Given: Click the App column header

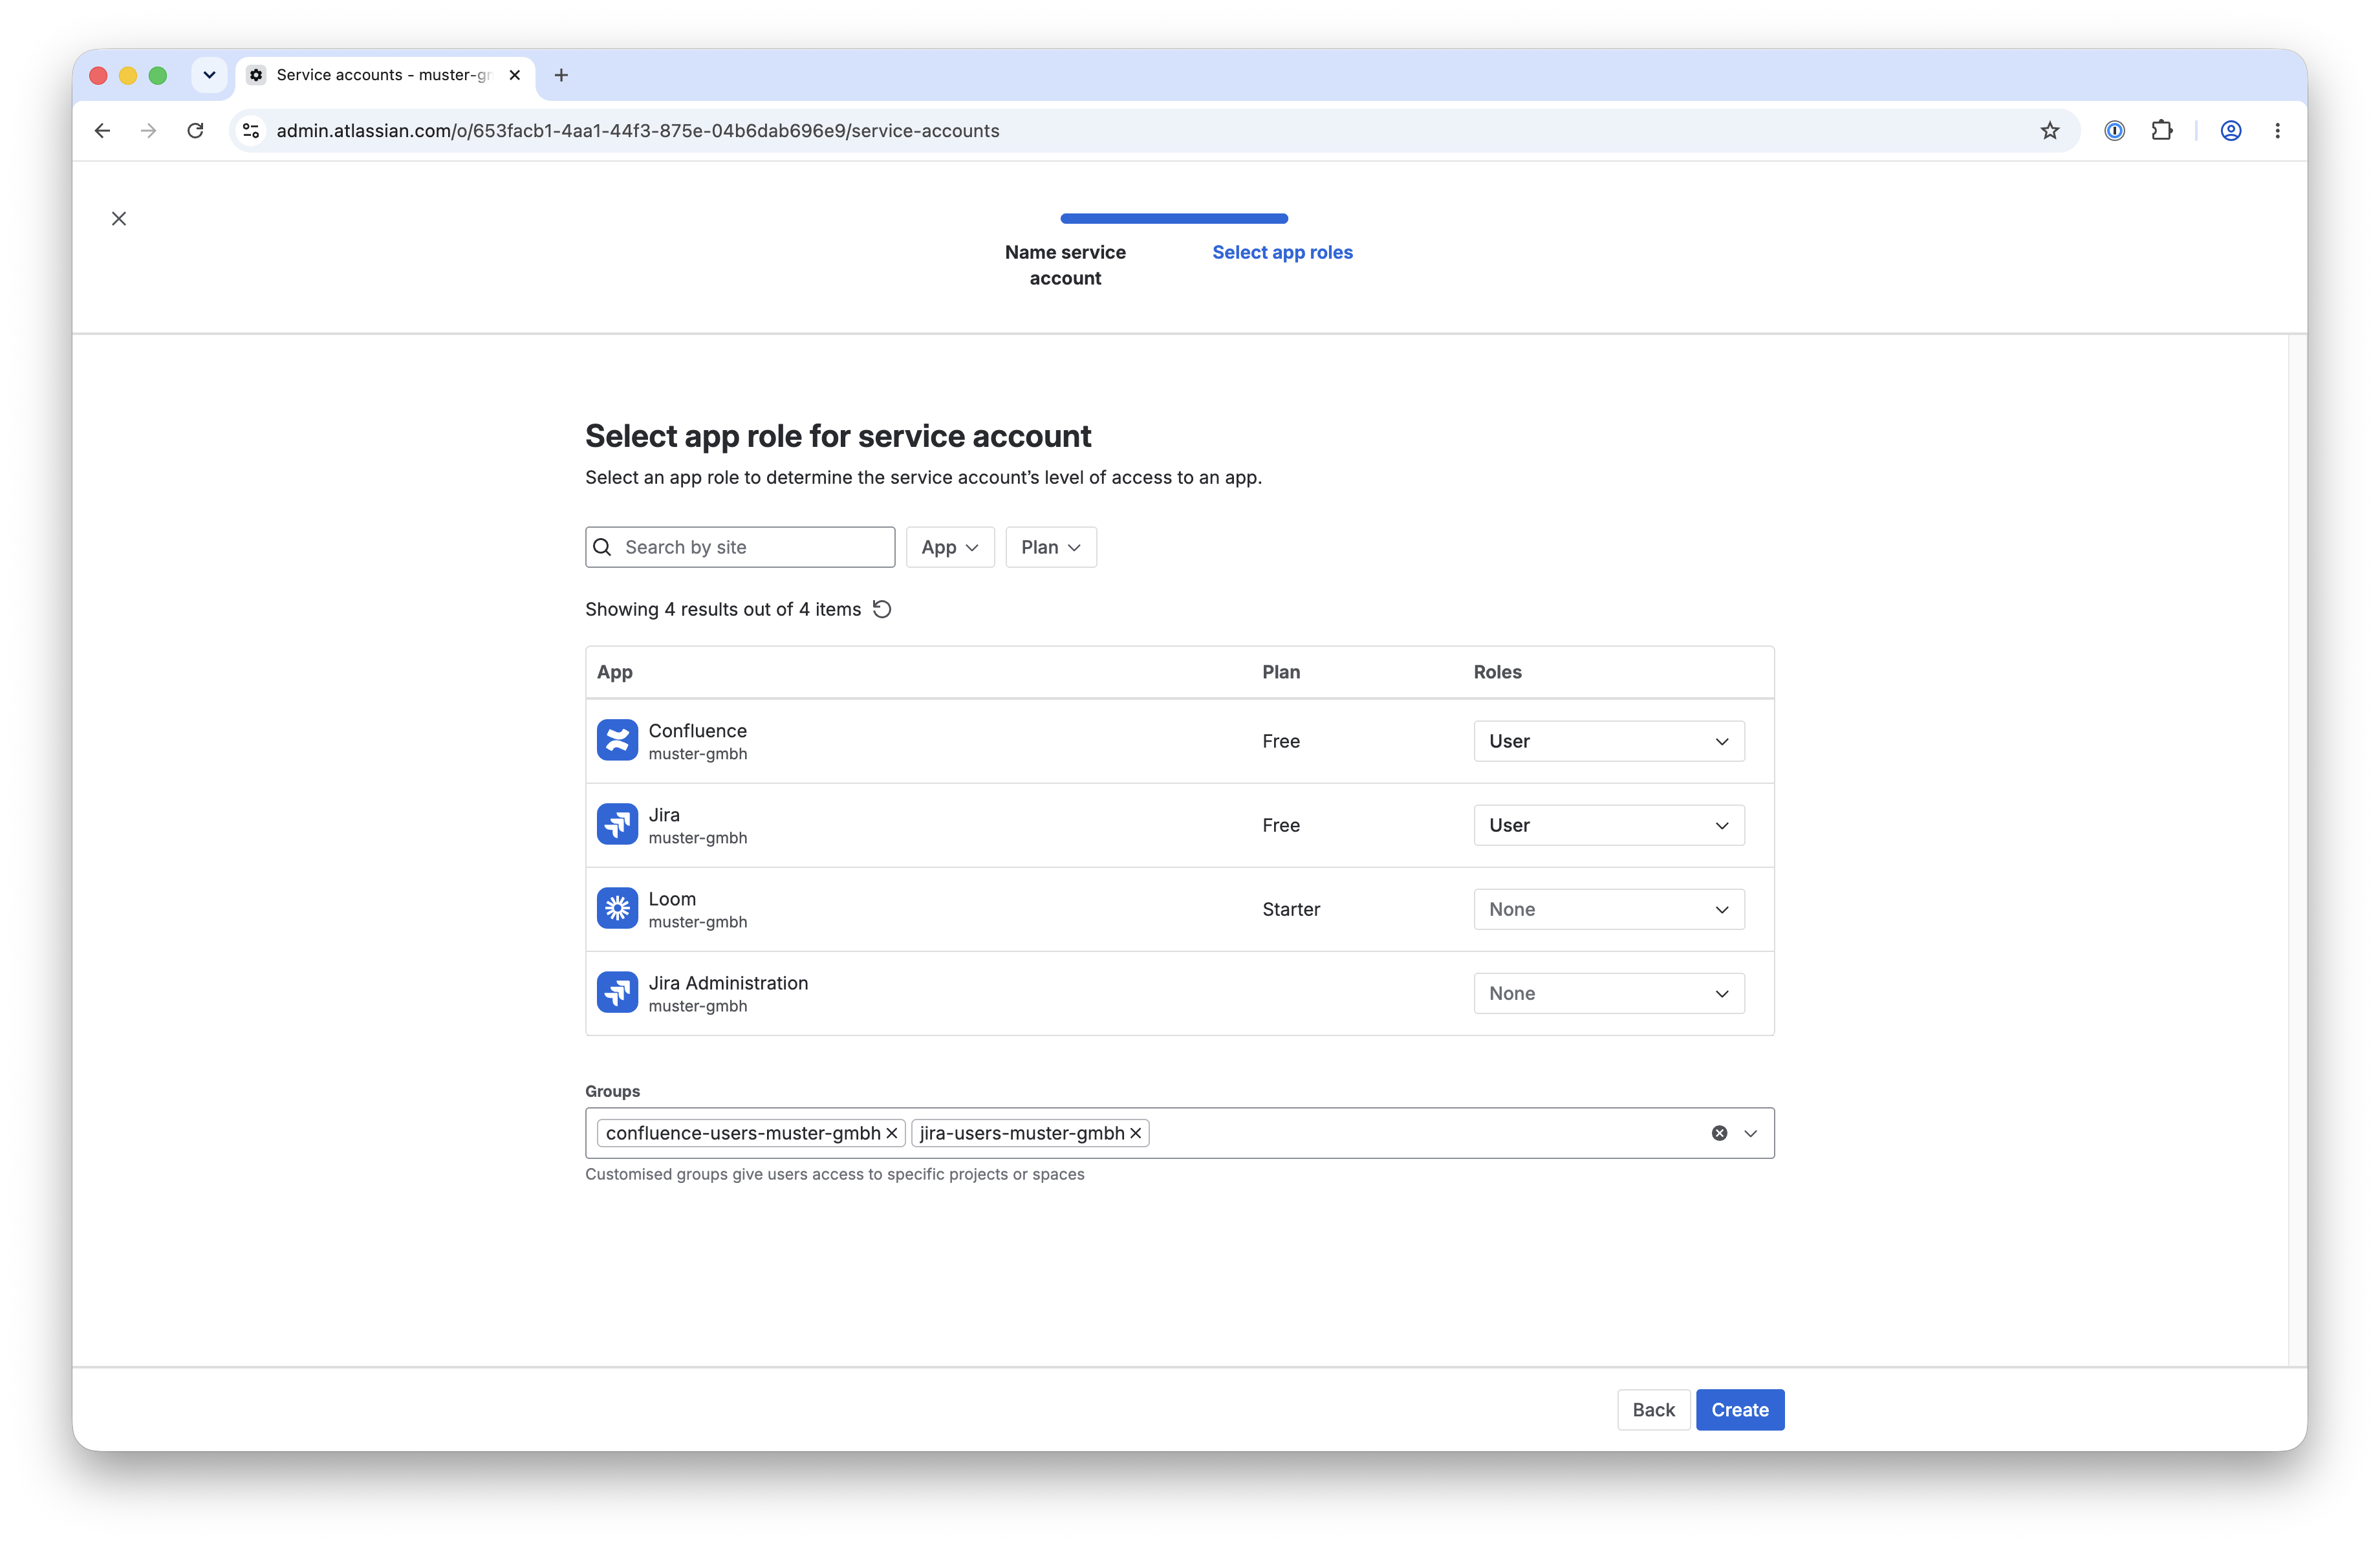Looking at the screenshot, I should point(615,672).
